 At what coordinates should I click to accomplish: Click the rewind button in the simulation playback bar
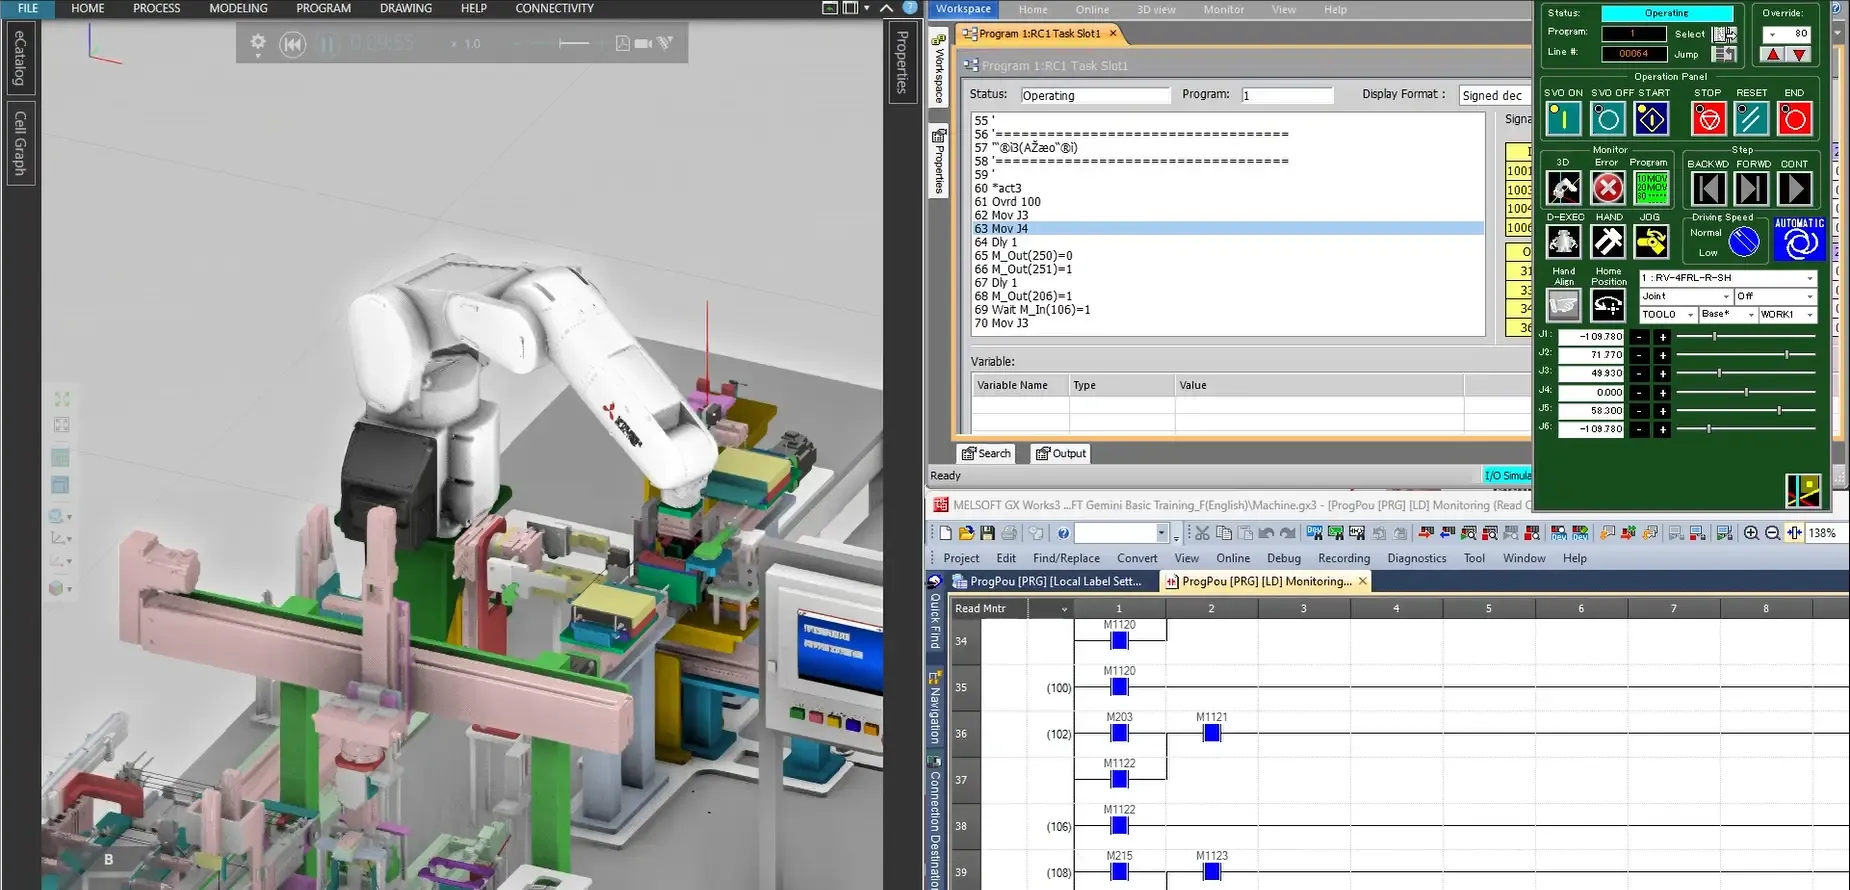[292, 44]
